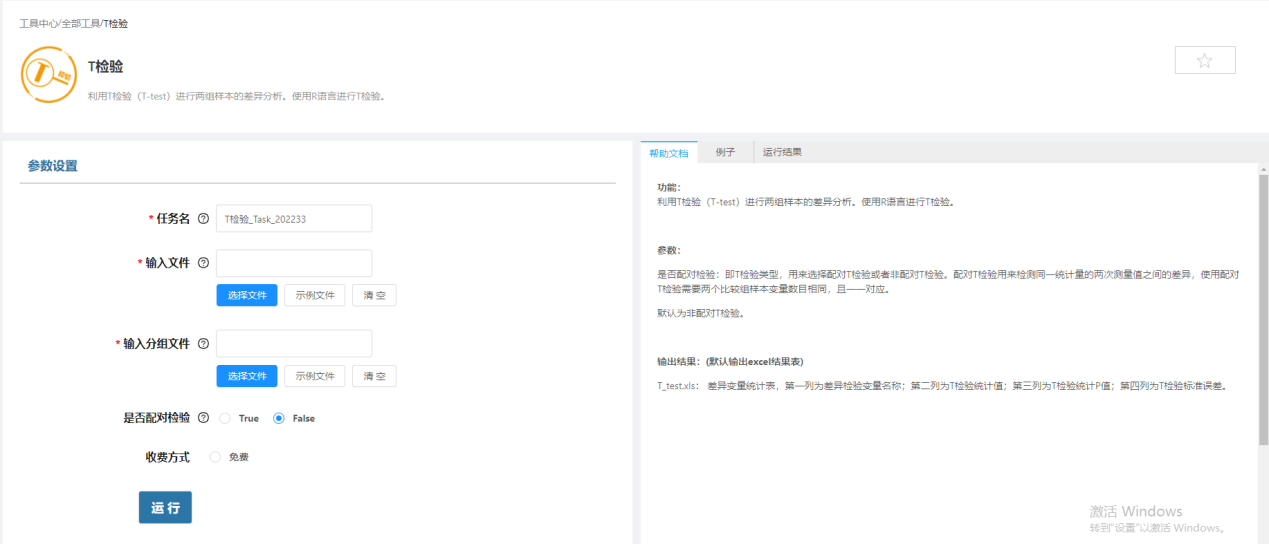Click 选择文件 under 输入分组文件
This screenshot has width=1269, height=544.
[247, 376]
